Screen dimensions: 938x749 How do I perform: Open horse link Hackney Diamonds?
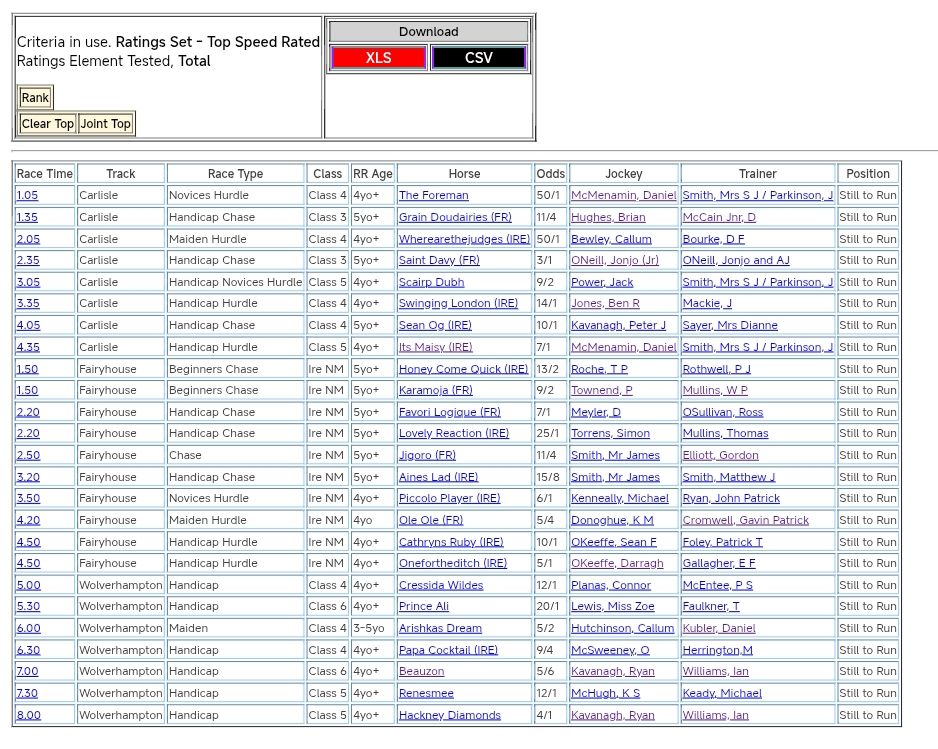pyautogui.click(x=449, y=715)
